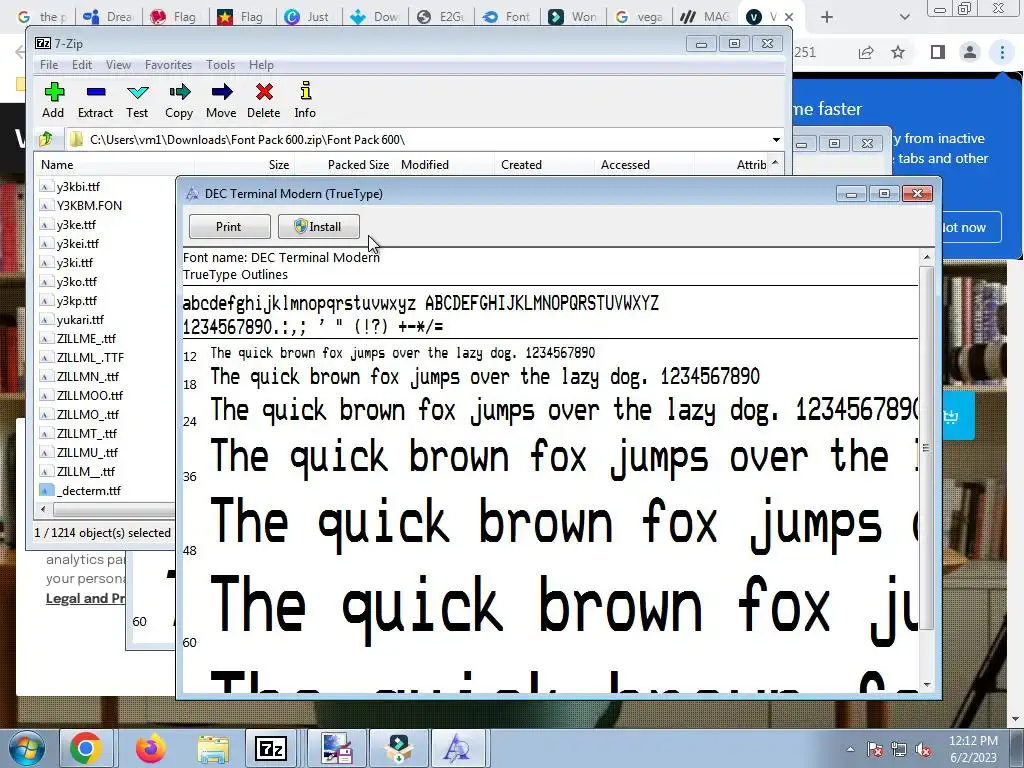Close the active Chrome tab
This screenshot has height=768, width=1024.
789,17
